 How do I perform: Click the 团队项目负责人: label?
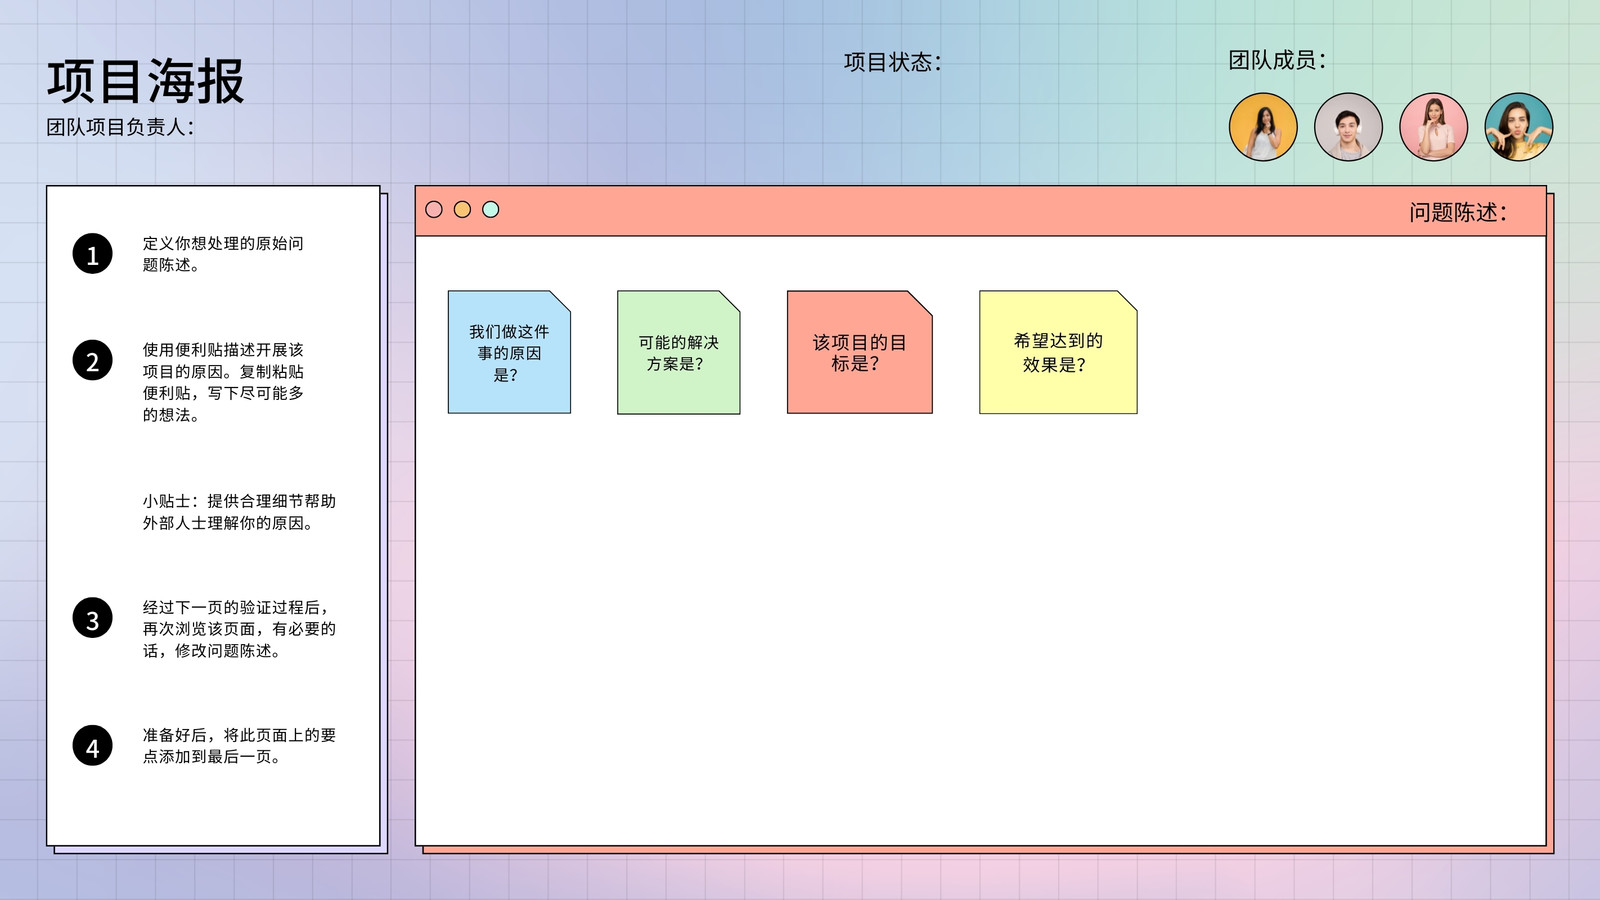120,127
